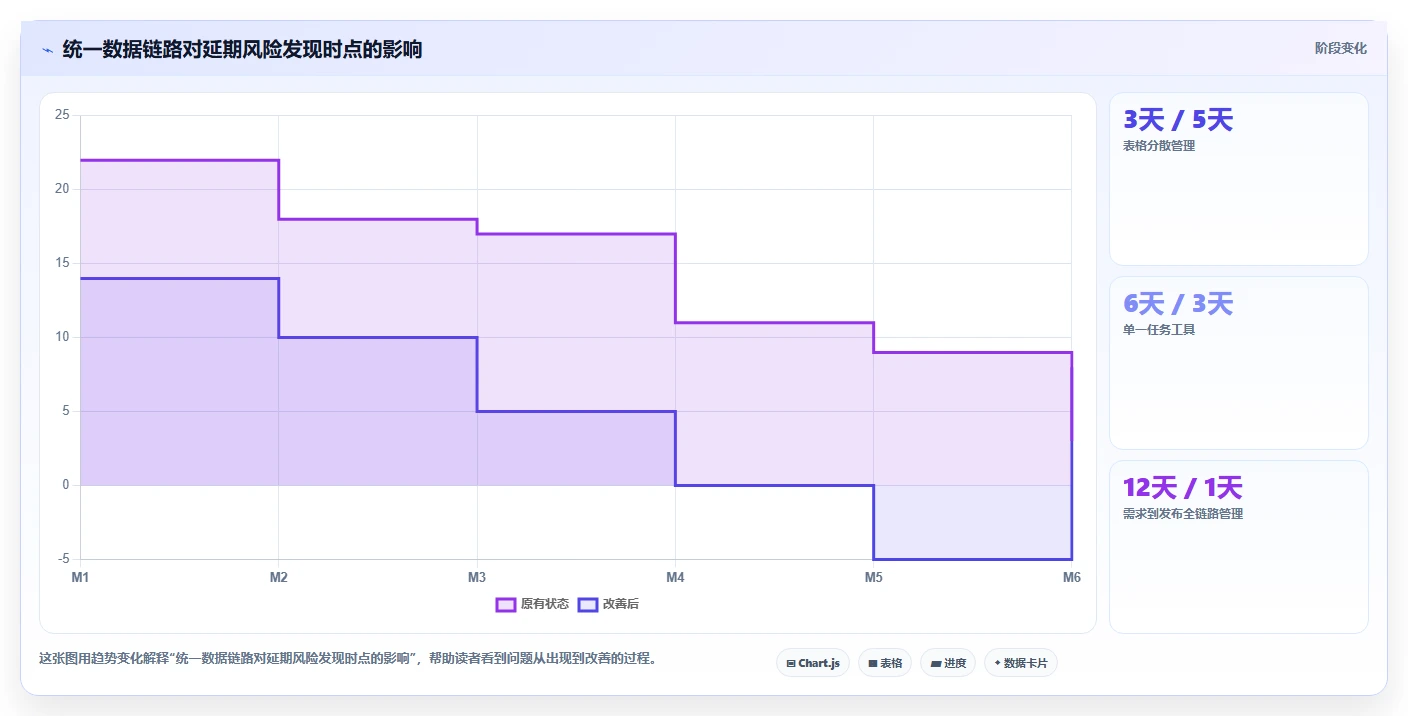This screenshot has height=716, width=1408.
Task: Click the M1 x-axis label
Action: coord(80,577)
